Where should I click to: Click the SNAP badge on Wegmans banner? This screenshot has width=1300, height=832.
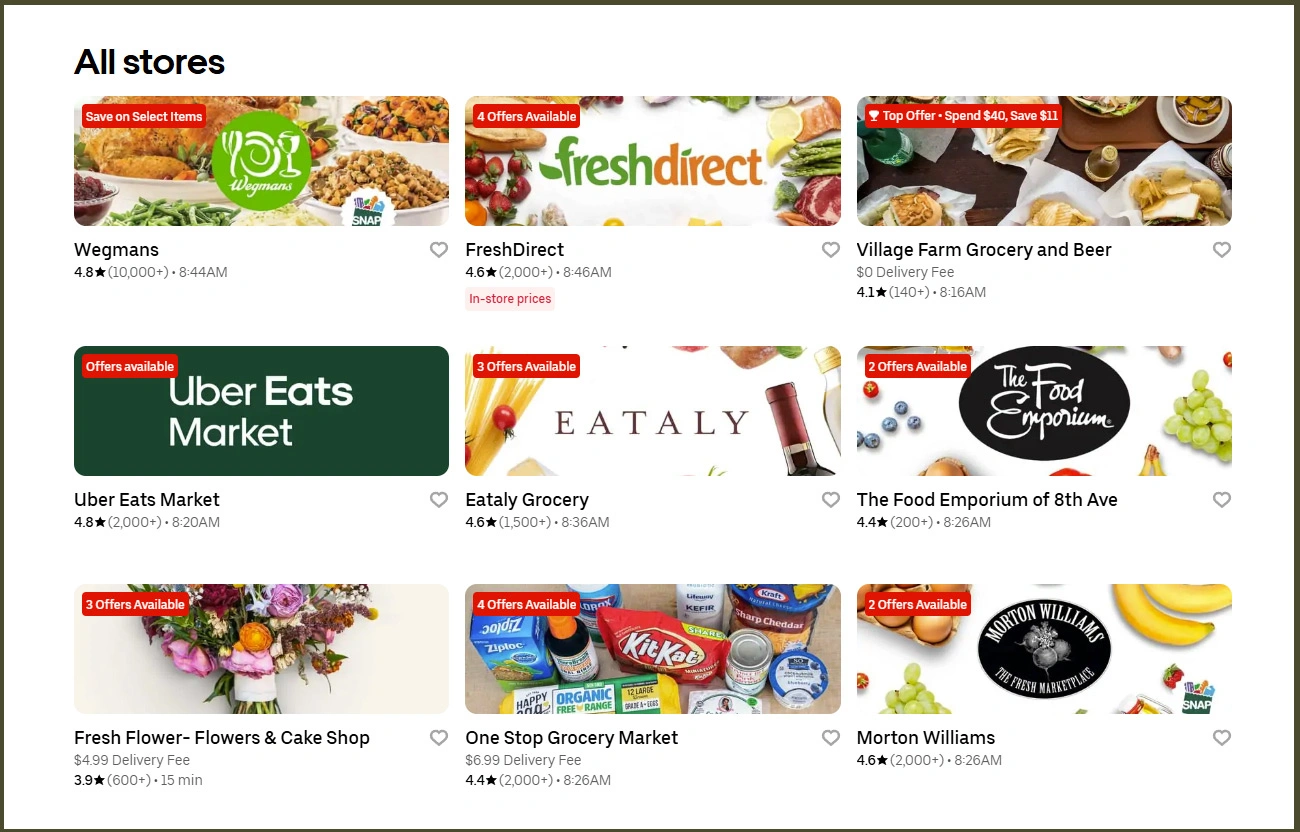(369, 211)
